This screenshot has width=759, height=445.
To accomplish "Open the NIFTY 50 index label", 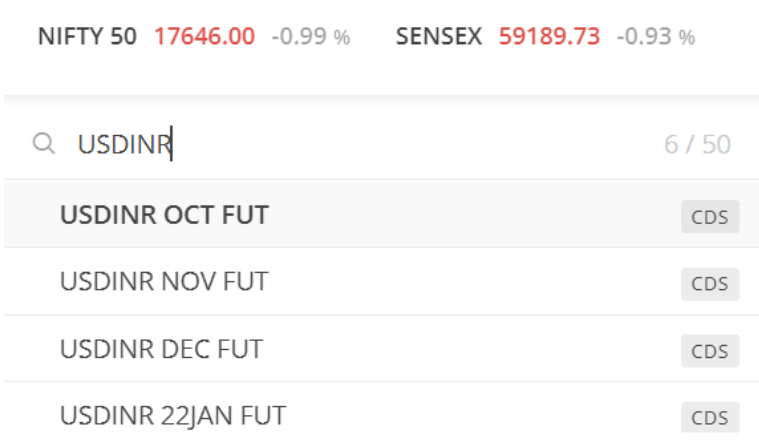I will click(87, 36).
